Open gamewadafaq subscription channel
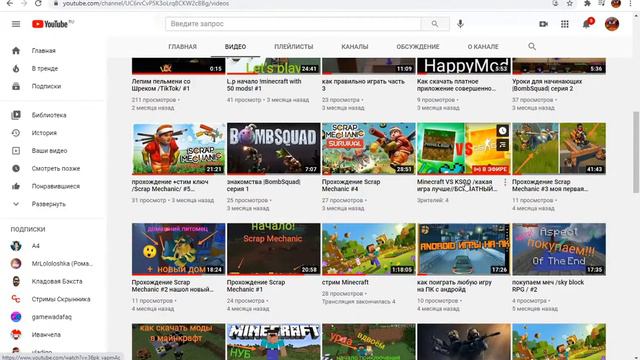The width and height of the screenshot is (640, 360). pos(53,317)
